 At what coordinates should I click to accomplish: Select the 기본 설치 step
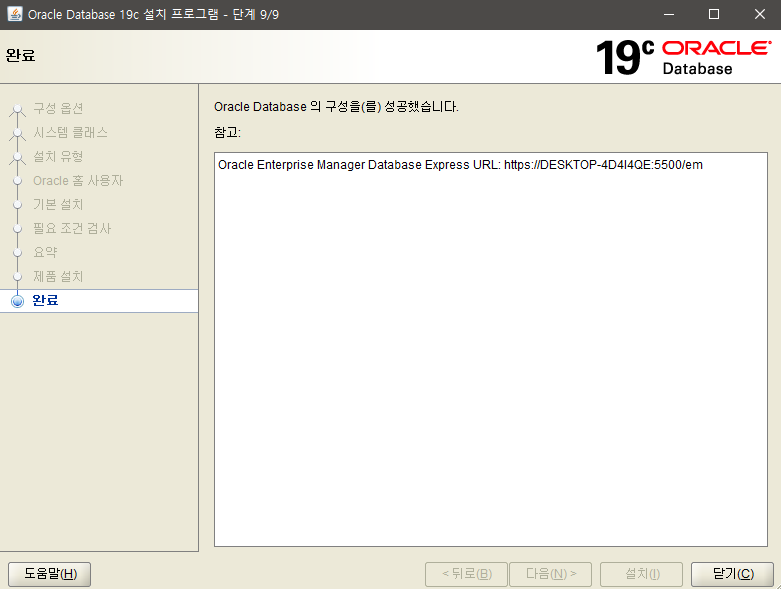tap(58, 204)
